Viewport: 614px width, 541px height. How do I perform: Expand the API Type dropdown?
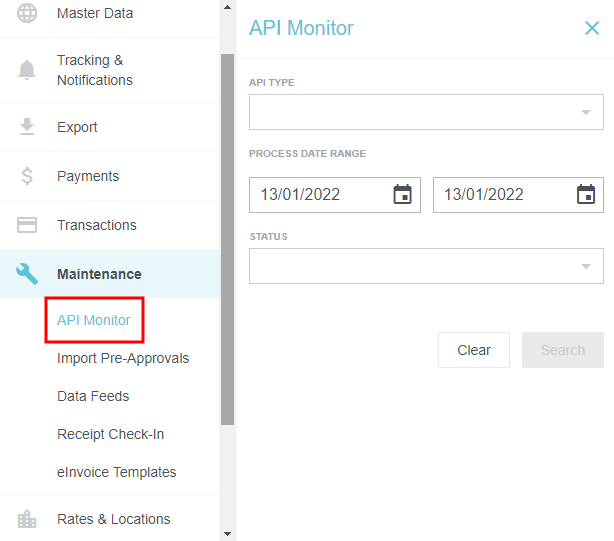pyautogui.click(x=586, y=112)
